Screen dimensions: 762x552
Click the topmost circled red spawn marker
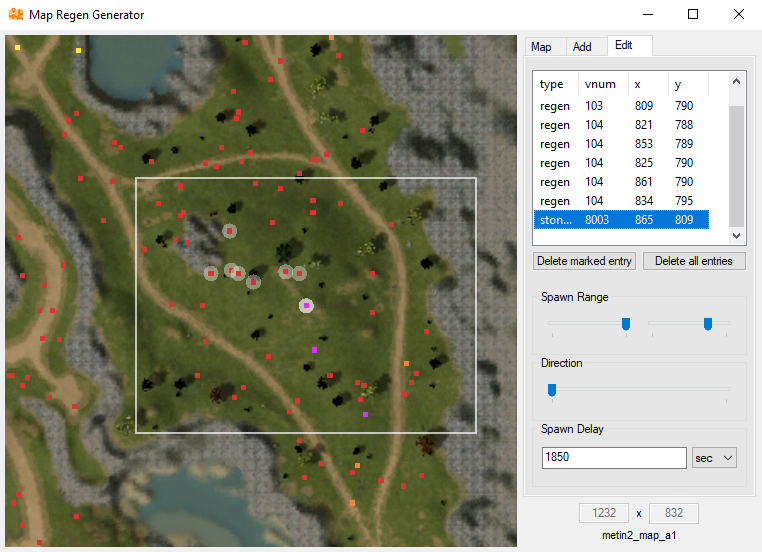tap(229, 231)
